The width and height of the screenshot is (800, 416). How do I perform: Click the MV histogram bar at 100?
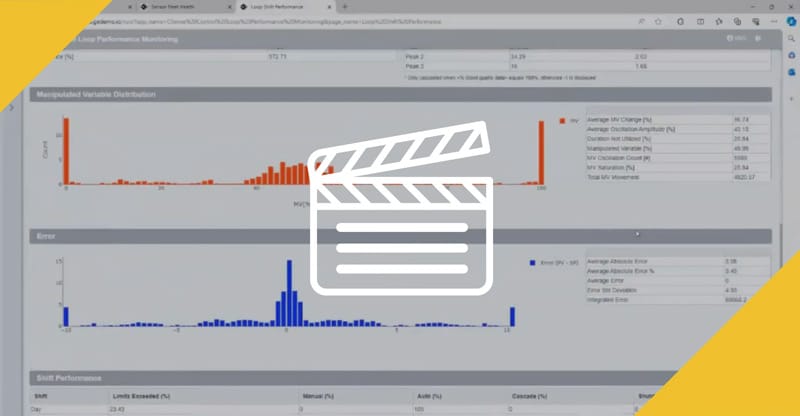click(541, 153)
